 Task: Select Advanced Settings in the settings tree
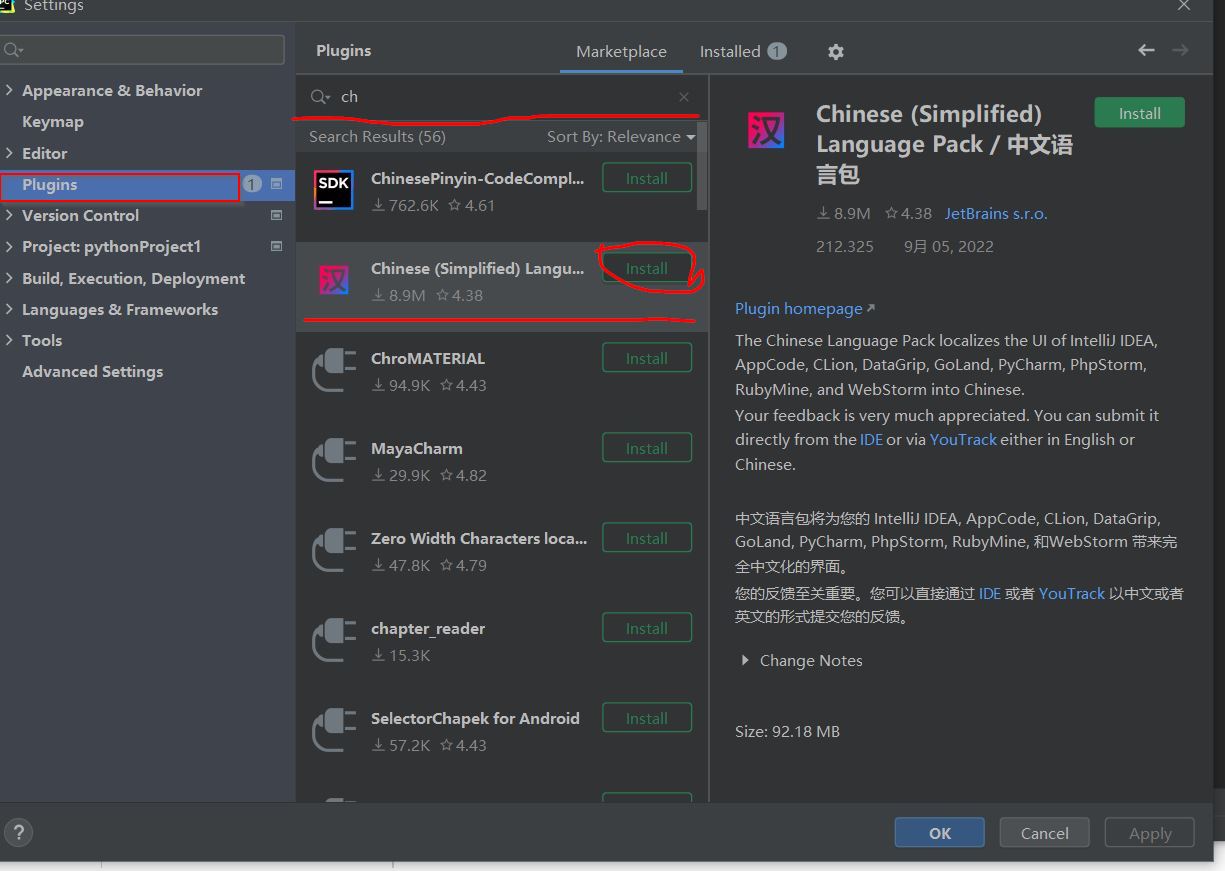coord(92,371)
